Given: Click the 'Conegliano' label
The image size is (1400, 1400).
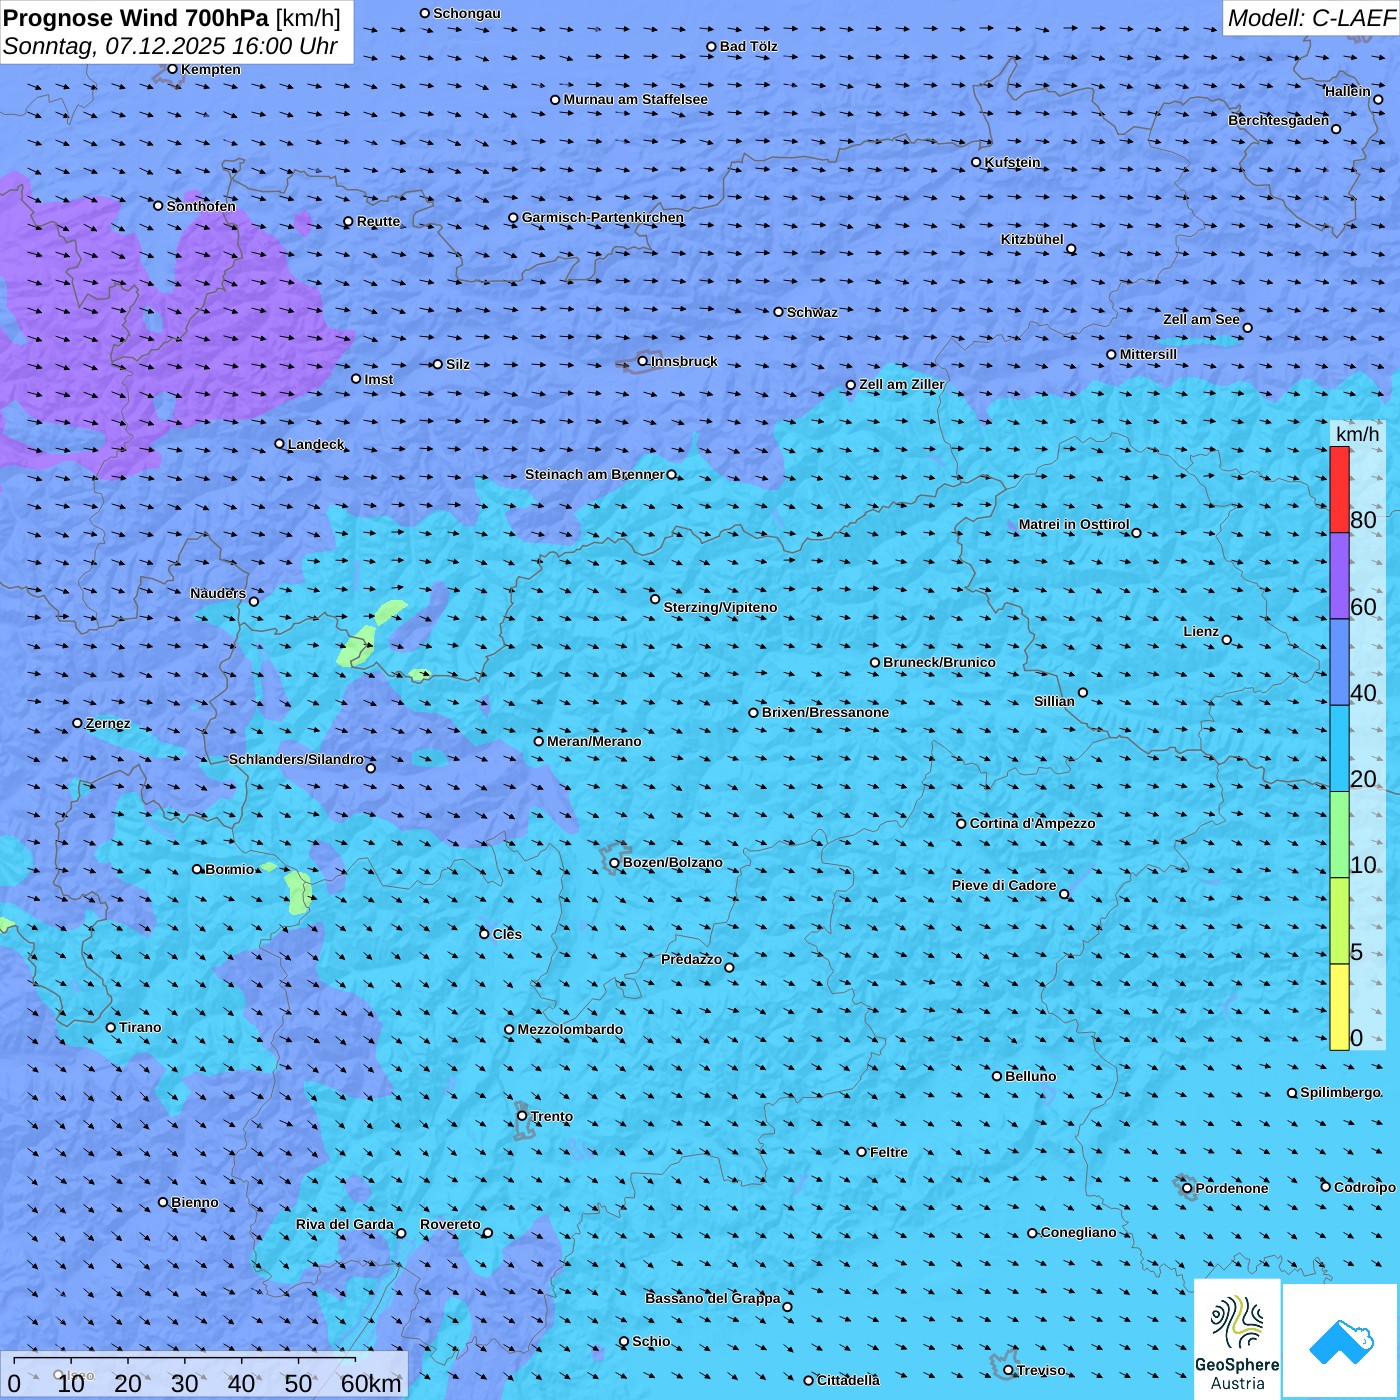Looking at the screenshot, I should pos(1078,1232).
